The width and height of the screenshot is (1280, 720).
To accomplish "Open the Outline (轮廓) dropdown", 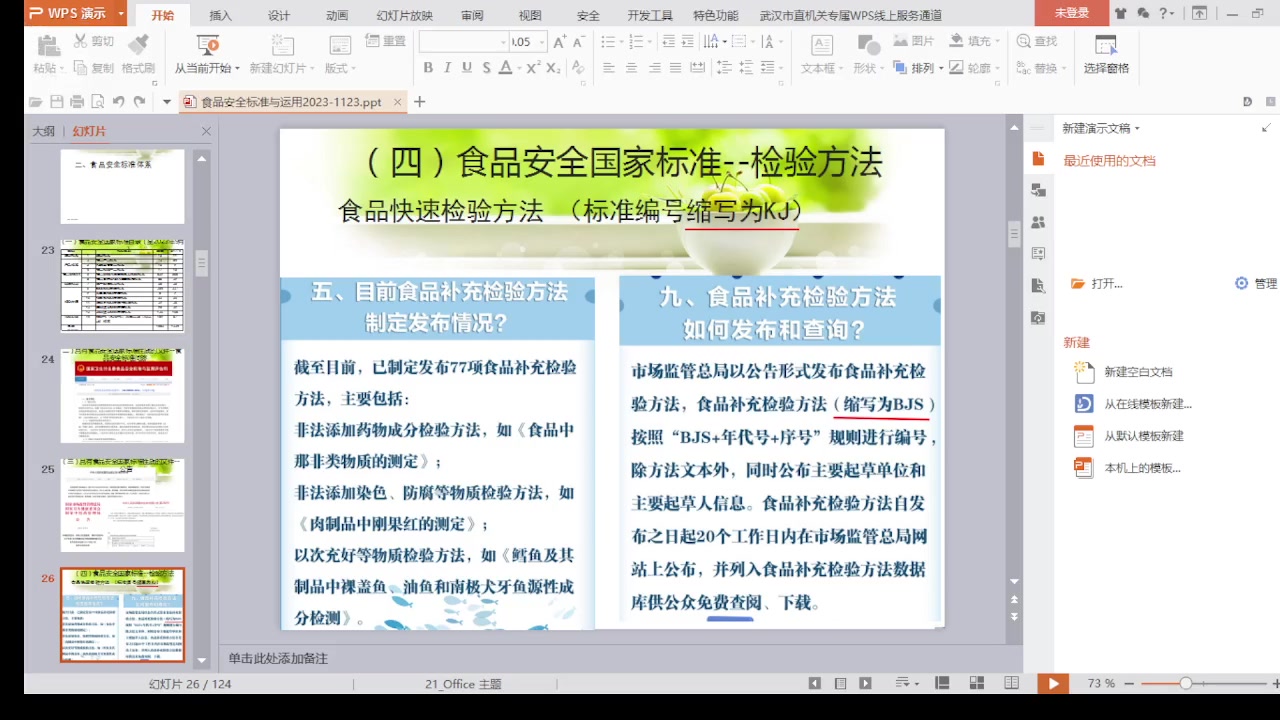I will [976, 68].
